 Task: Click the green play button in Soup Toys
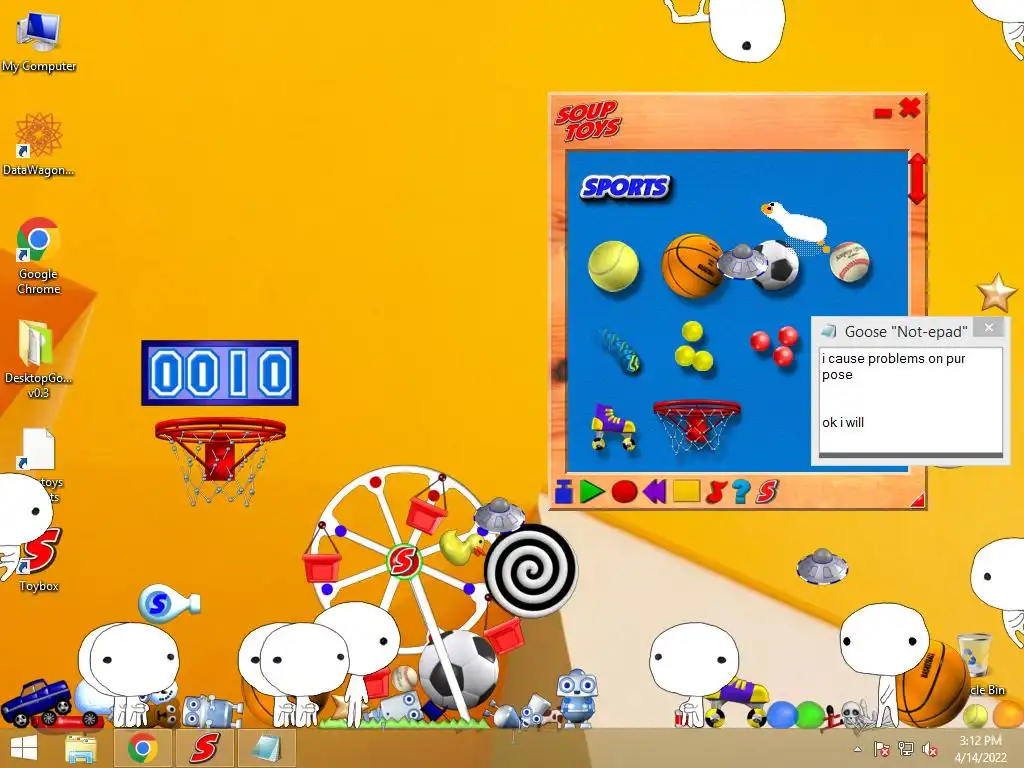coord(592,491)
